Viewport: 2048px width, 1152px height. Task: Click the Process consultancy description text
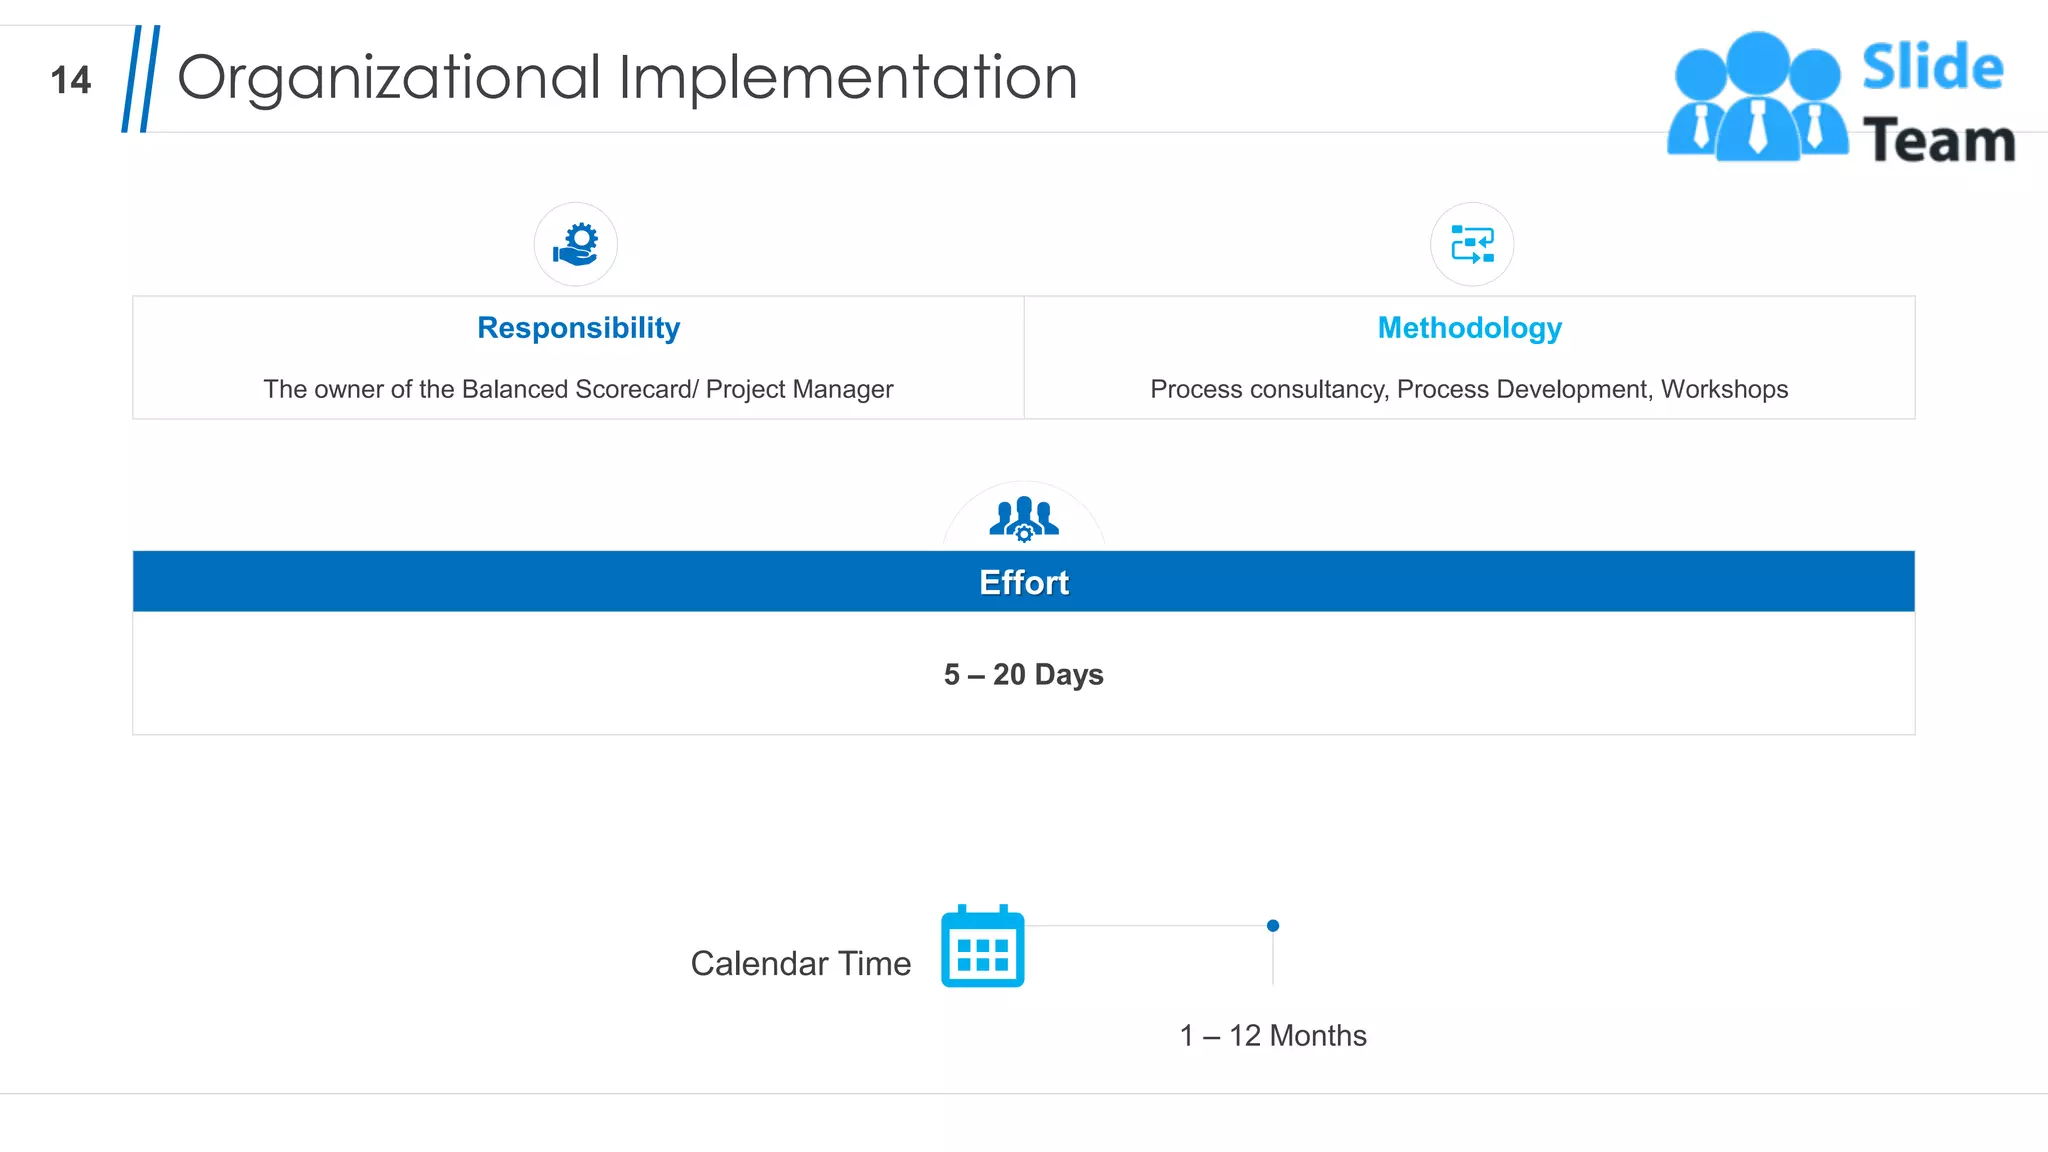[x=1468, y=389]
